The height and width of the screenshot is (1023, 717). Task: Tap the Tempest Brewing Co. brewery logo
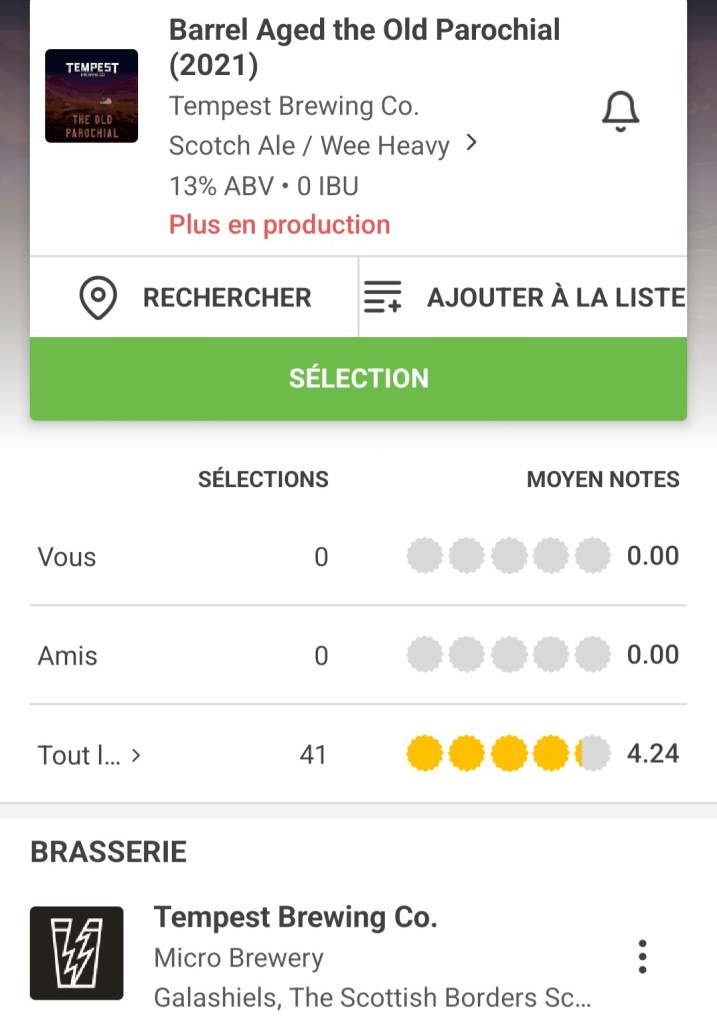click(77, 953)
